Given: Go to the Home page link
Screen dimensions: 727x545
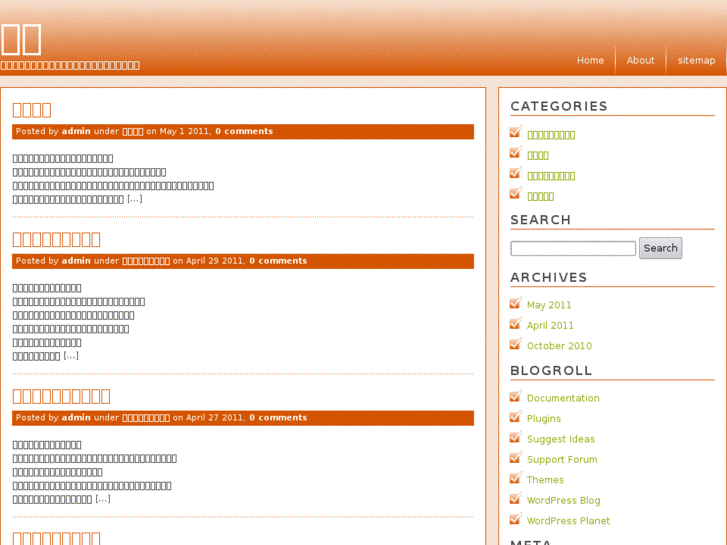Looking at the screenshot, I should 590,60.
